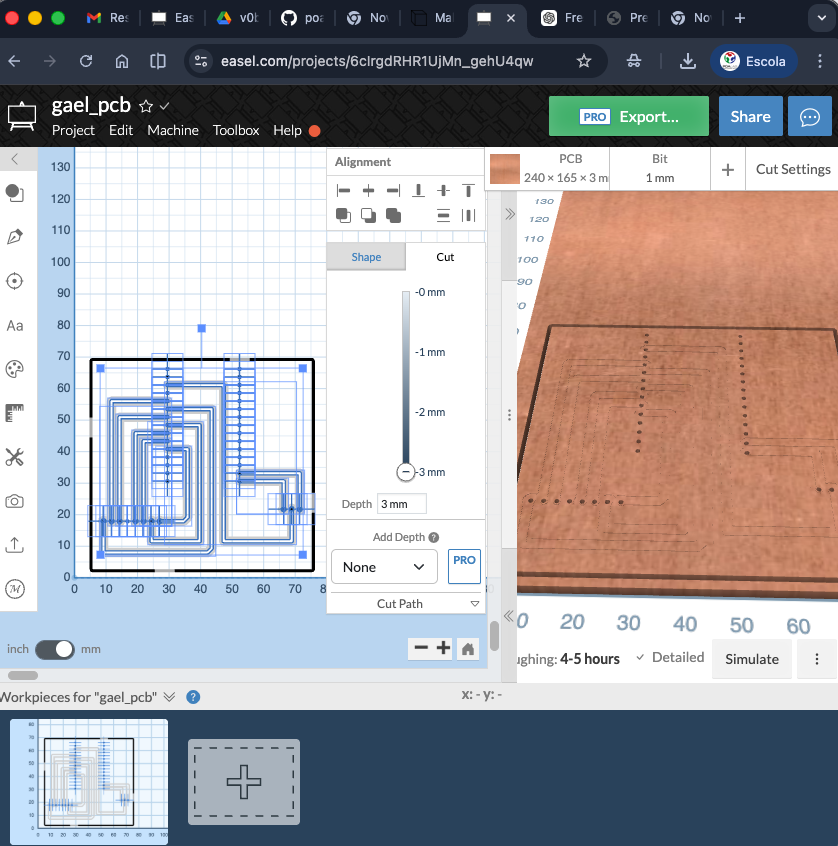This screenshot has height=846, width=838.
Task: Open the Toolbox menu
Action: pyautogui.click(x=236, y=131)
